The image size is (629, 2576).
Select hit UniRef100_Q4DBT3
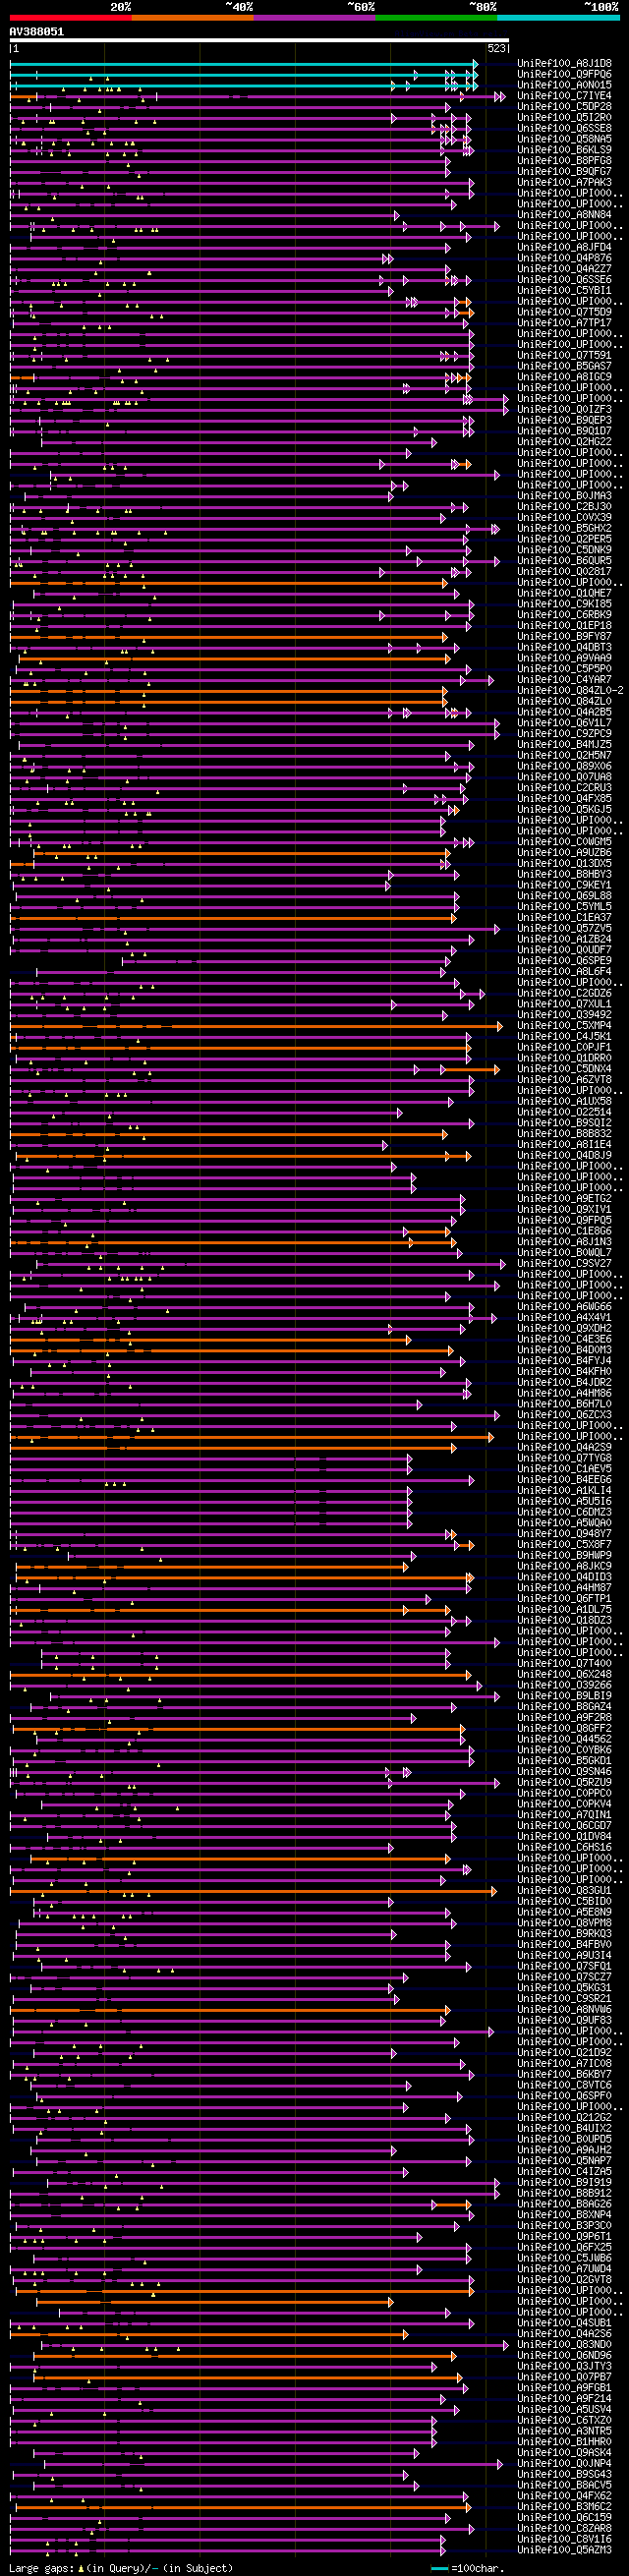[564, 647]
